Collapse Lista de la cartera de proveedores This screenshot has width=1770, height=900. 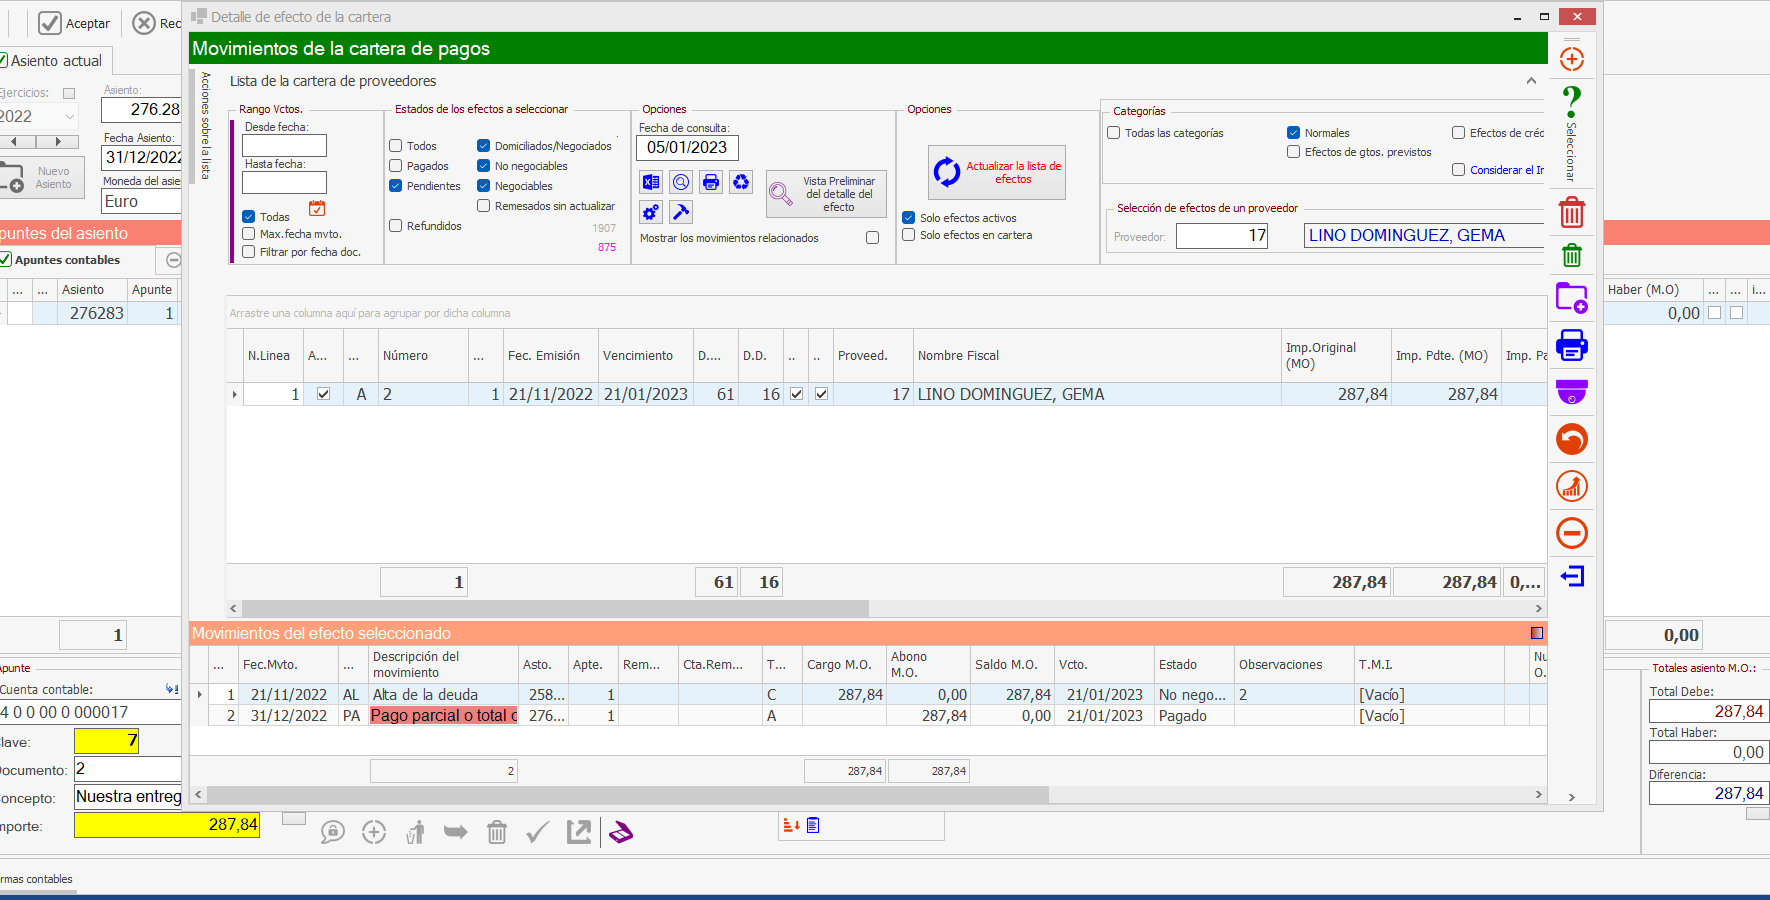1531,81
